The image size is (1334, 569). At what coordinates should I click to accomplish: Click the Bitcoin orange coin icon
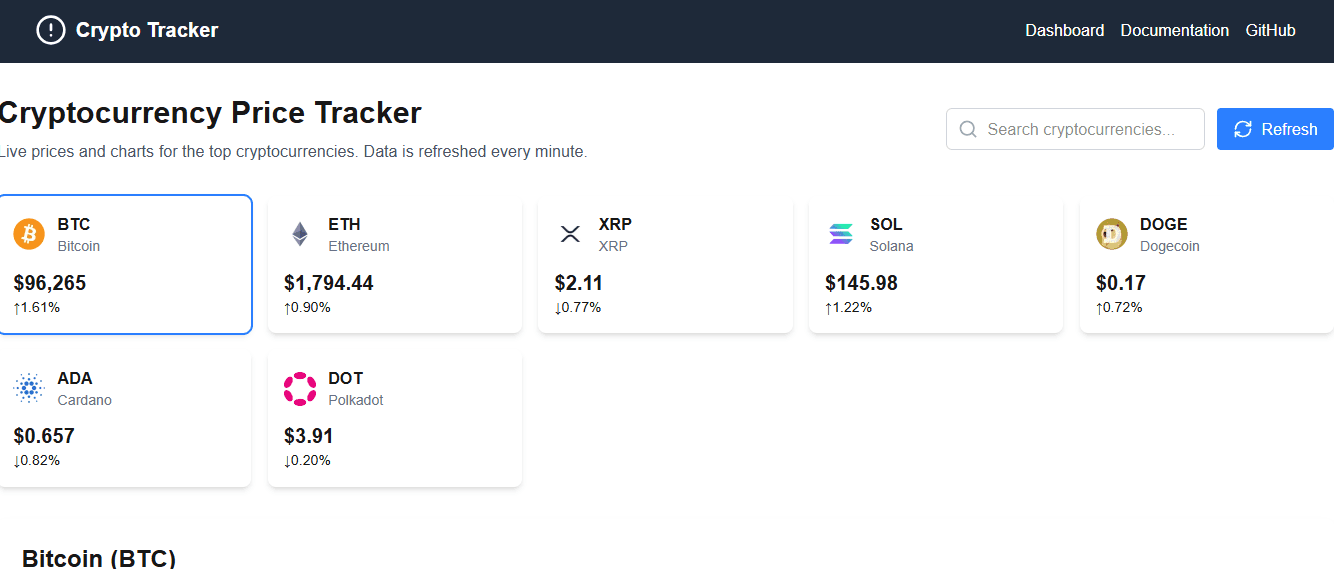tap(29, 234)
